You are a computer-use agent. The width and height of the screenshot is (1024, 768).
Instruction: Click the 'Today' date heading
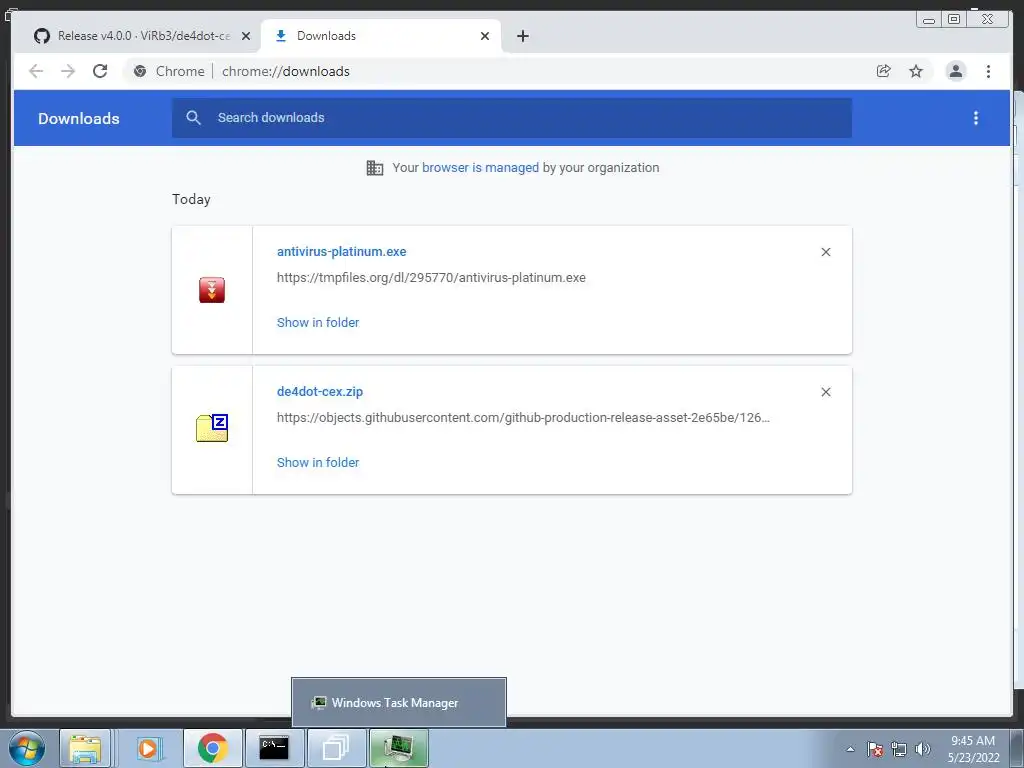click(x=191, y=199)
